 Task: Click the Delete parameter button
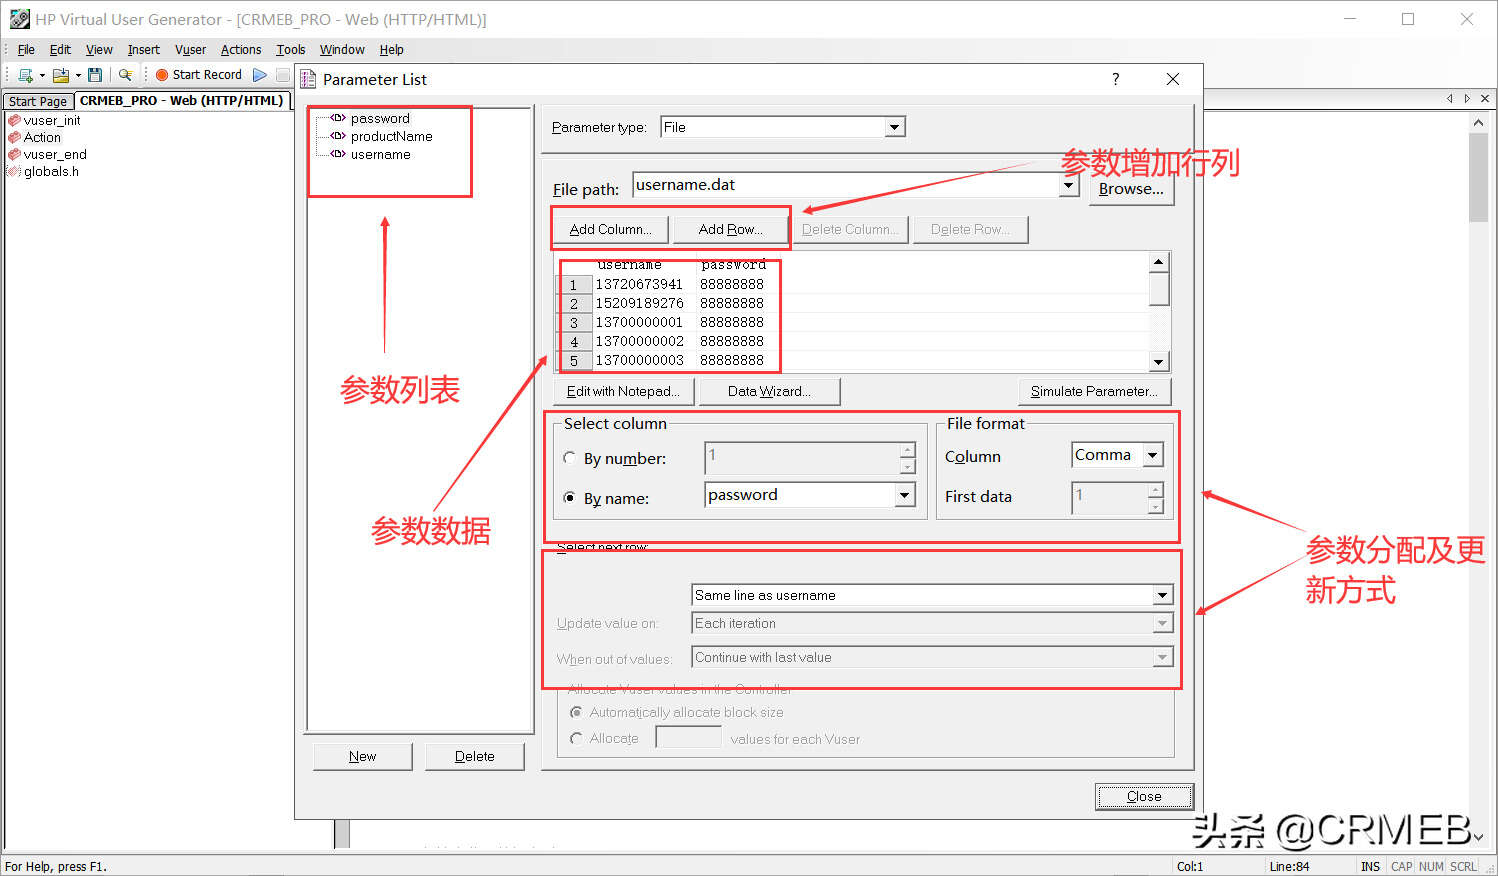(474, 756)
